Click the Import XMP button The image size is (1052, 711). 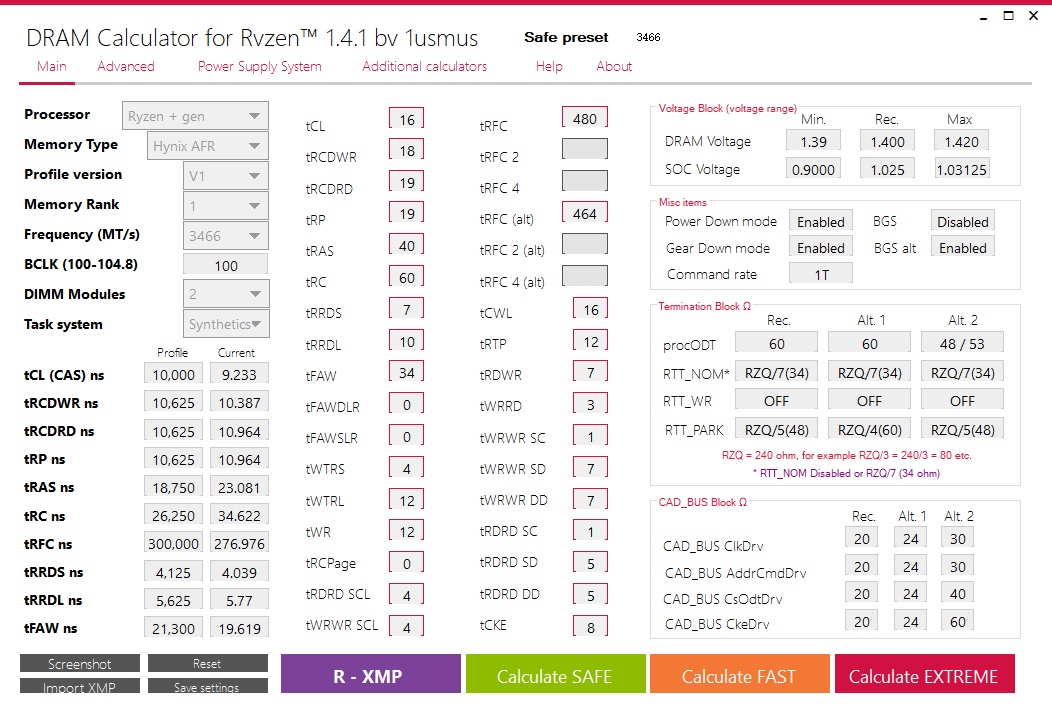(x=80, y=687)
